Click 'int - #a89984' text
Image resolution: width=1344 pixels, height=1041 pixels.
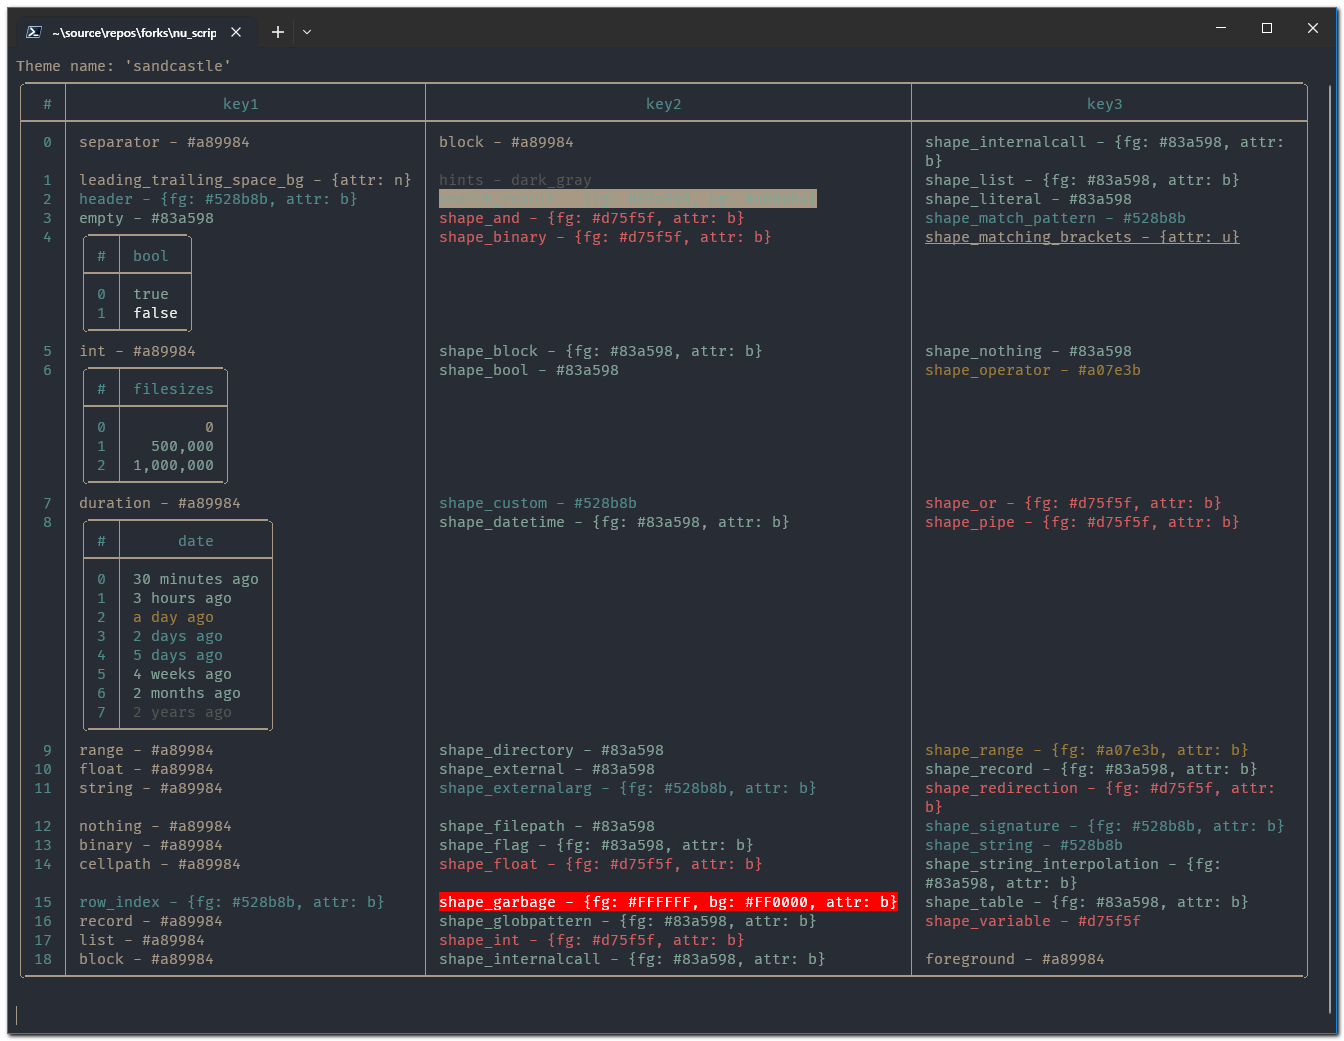click(138, 351)
